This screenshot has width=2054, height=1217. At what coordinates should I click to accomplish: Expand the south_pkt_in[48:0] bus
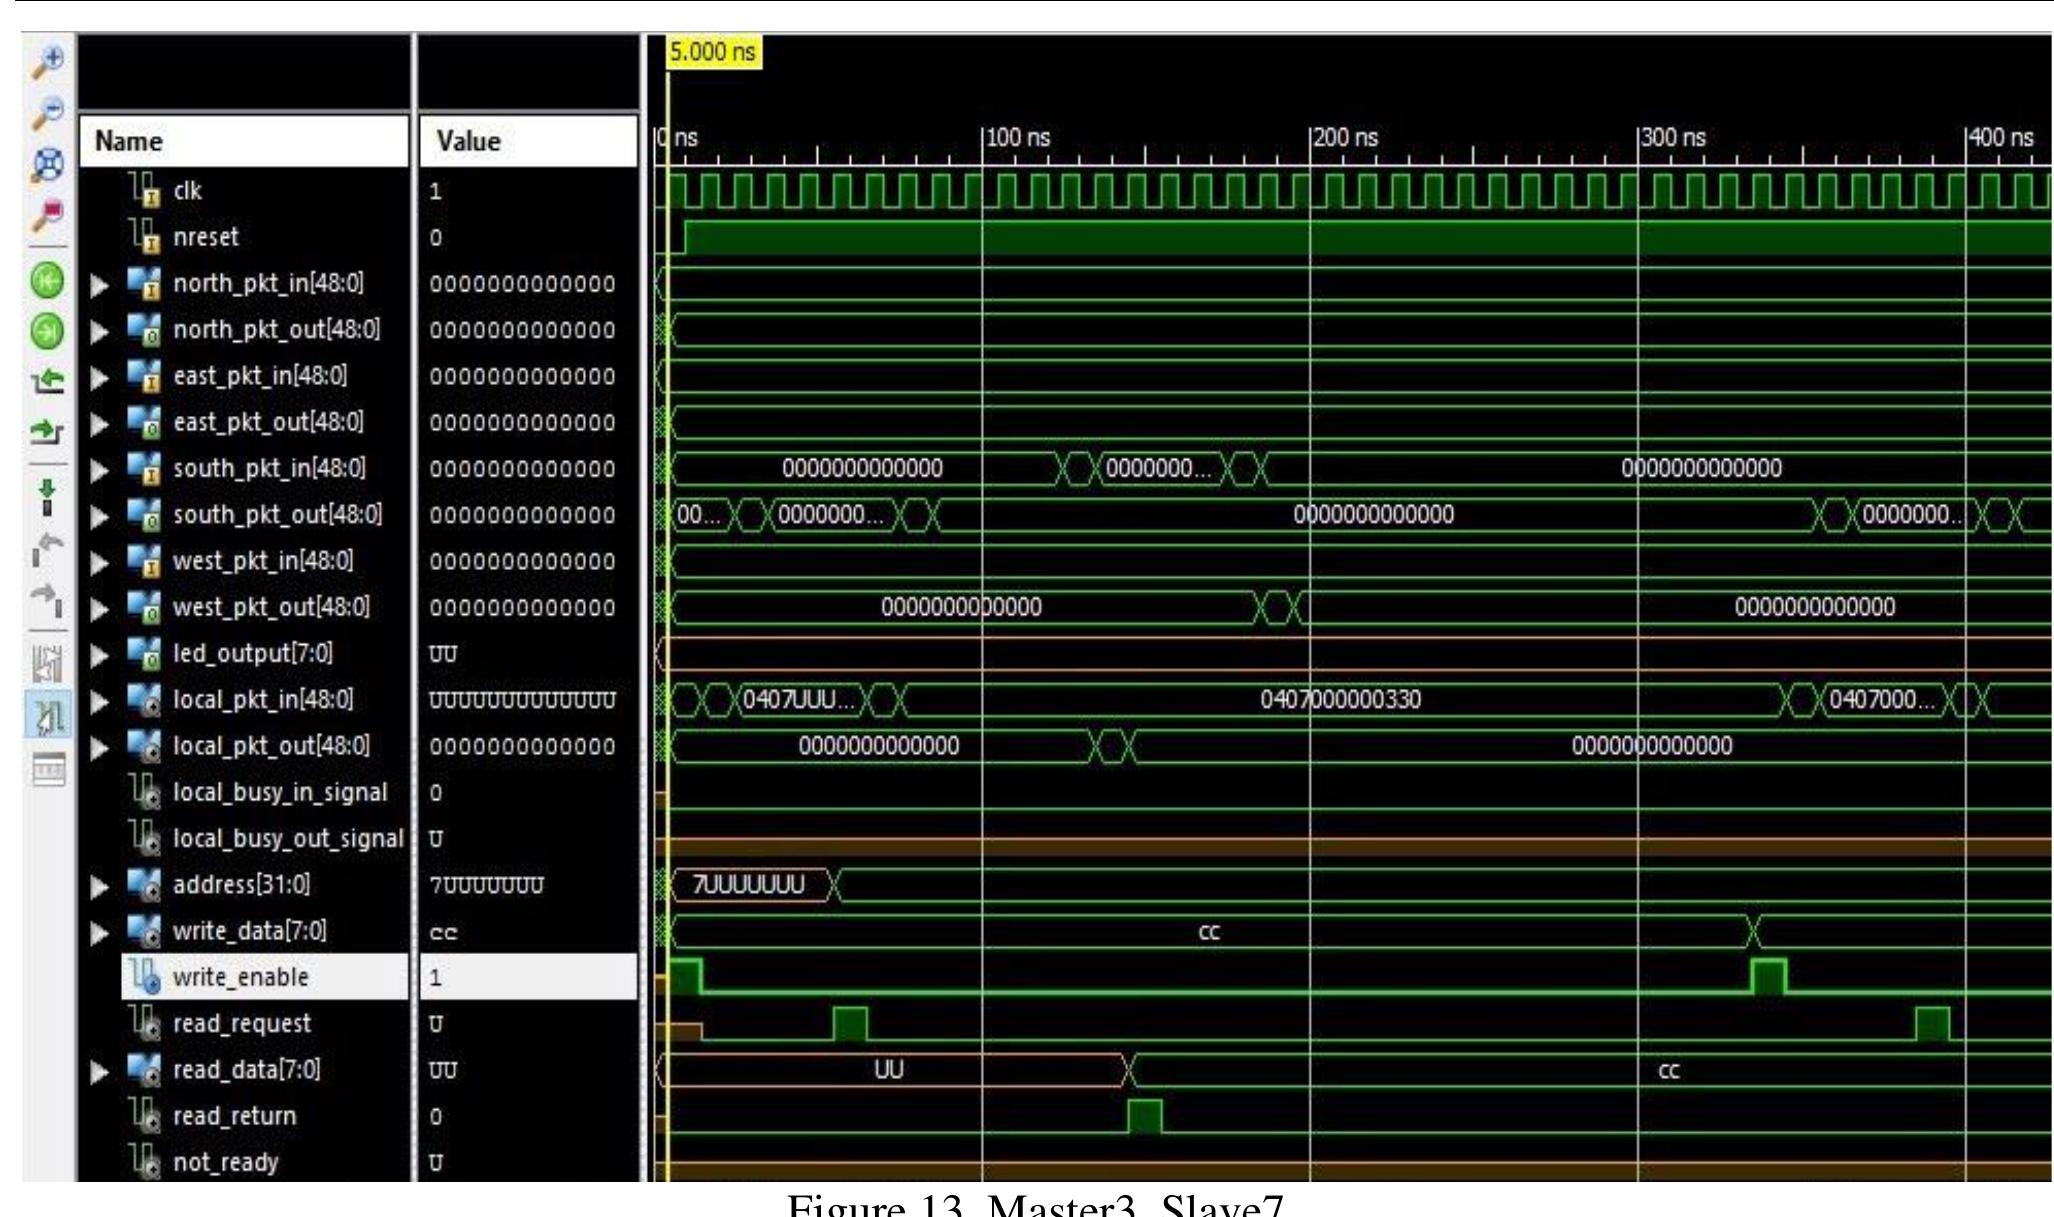(98, 470)
